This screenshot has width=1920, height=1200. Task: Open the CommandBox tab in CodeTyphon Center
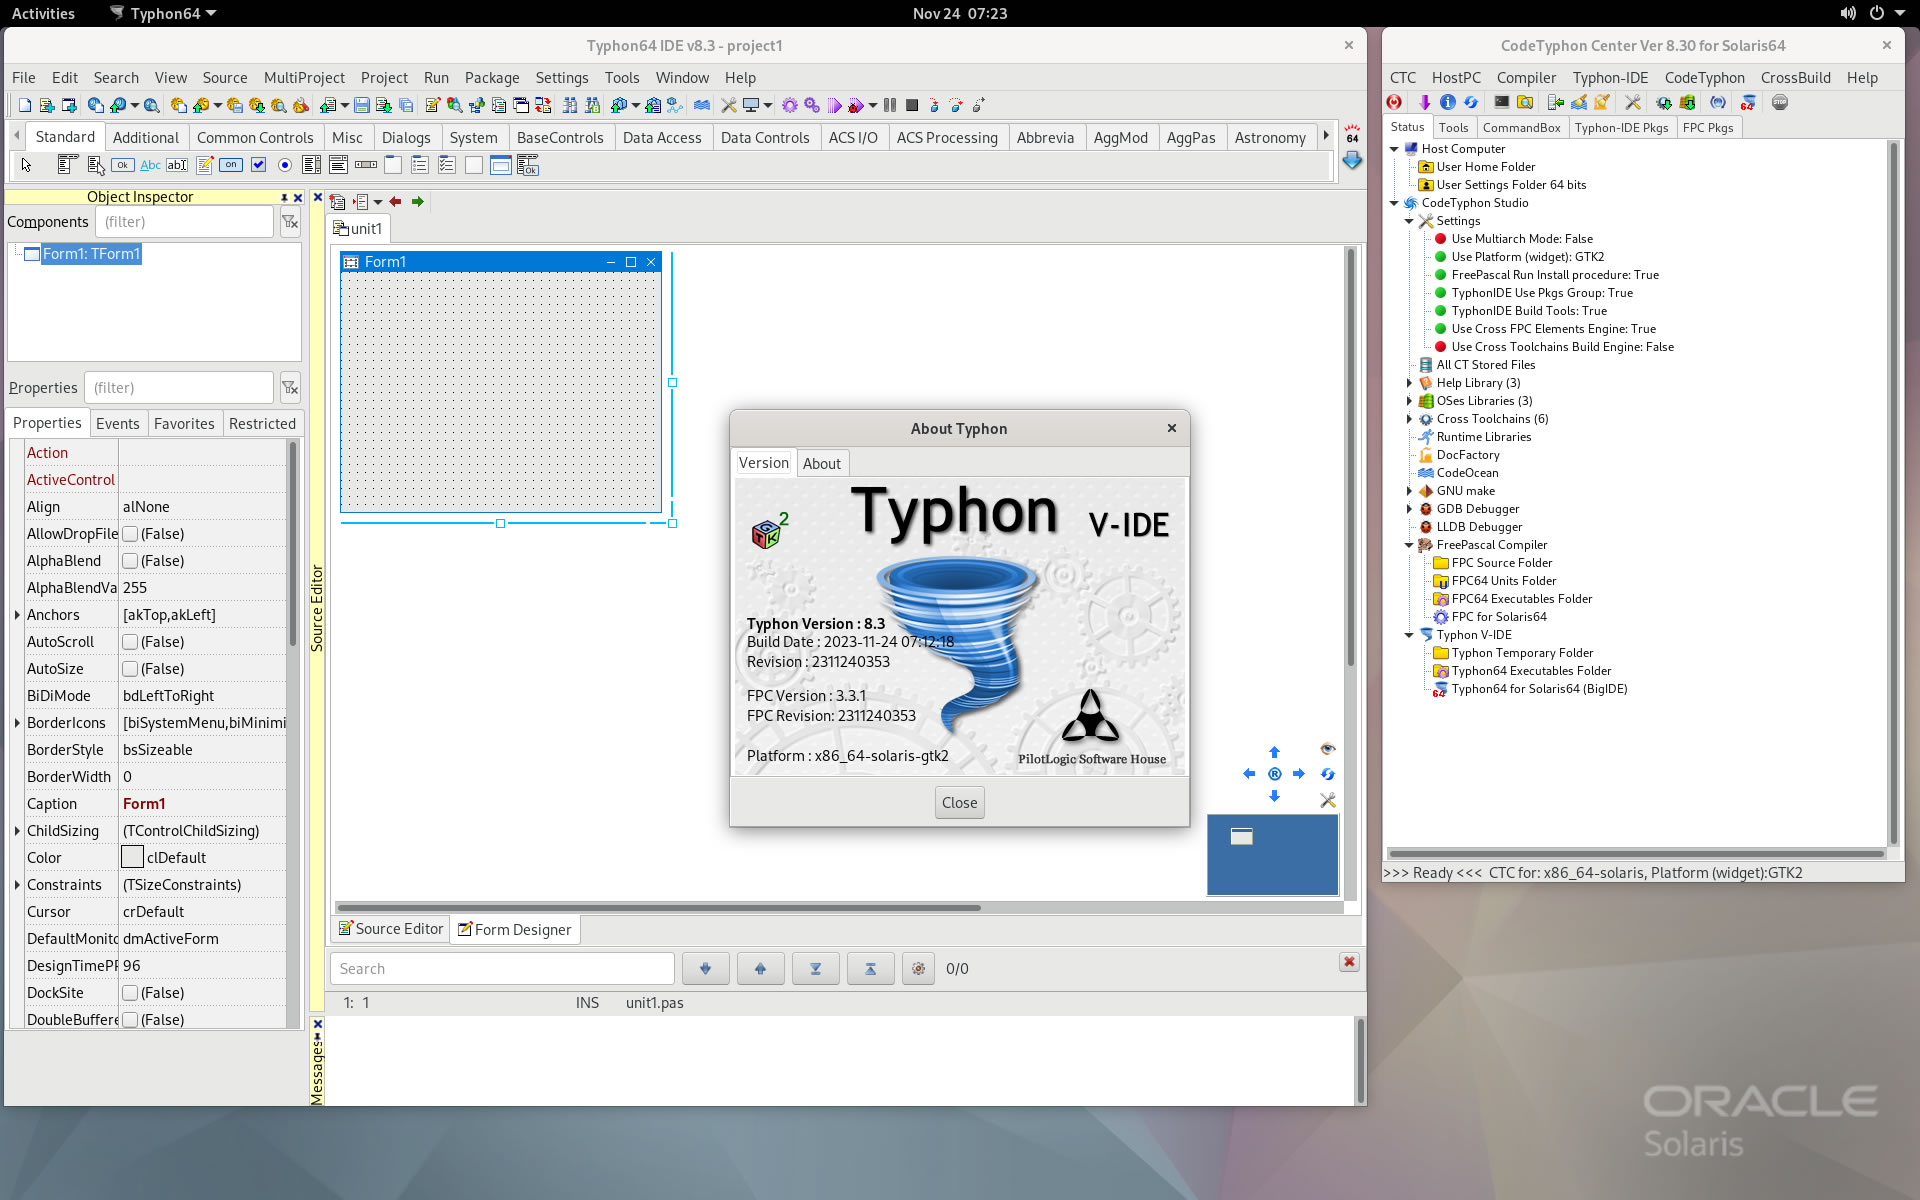pos(1521,127)
